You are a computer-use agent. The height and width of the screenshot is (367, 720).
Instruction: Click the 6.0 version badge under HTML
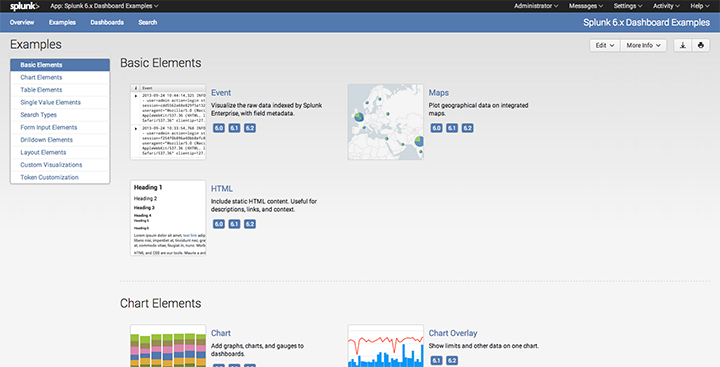tap(219, 224)
